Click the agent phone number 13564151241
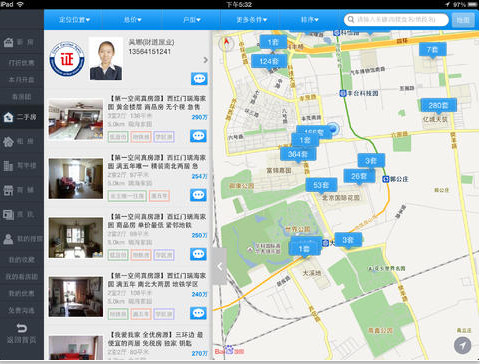480x364 pixels. (150, 52)
